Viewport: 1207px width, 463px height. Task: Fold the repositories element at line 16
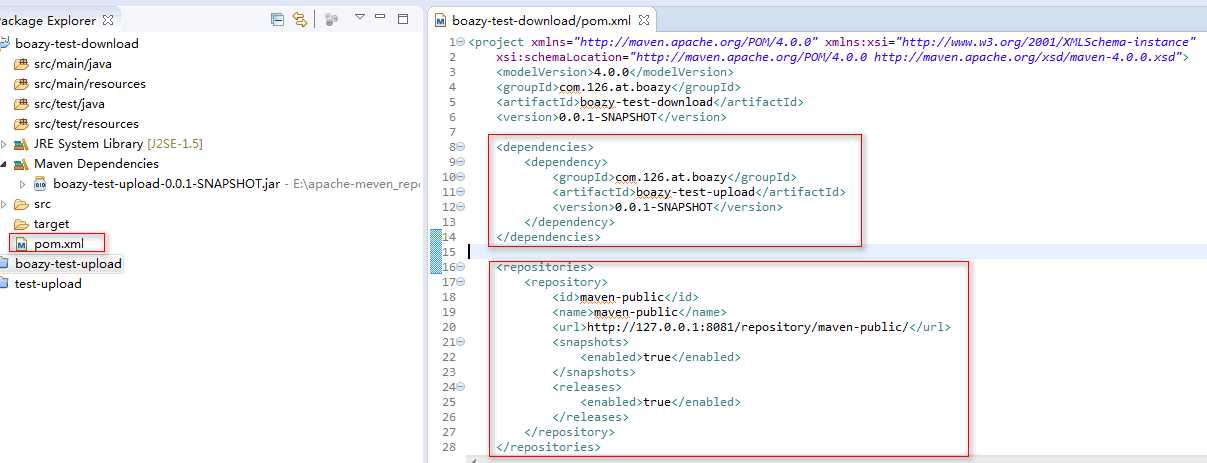461,267
